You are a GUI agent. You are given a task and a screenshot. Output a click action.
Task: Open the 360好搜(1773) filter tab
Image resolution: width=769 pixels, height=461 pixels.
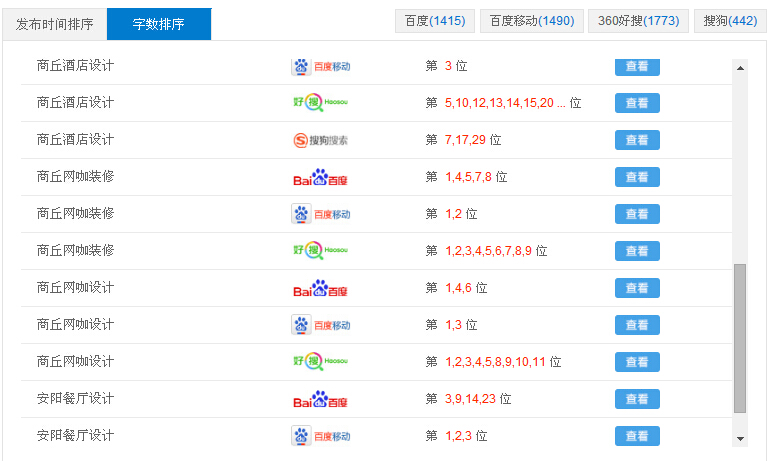click(638, 21)
